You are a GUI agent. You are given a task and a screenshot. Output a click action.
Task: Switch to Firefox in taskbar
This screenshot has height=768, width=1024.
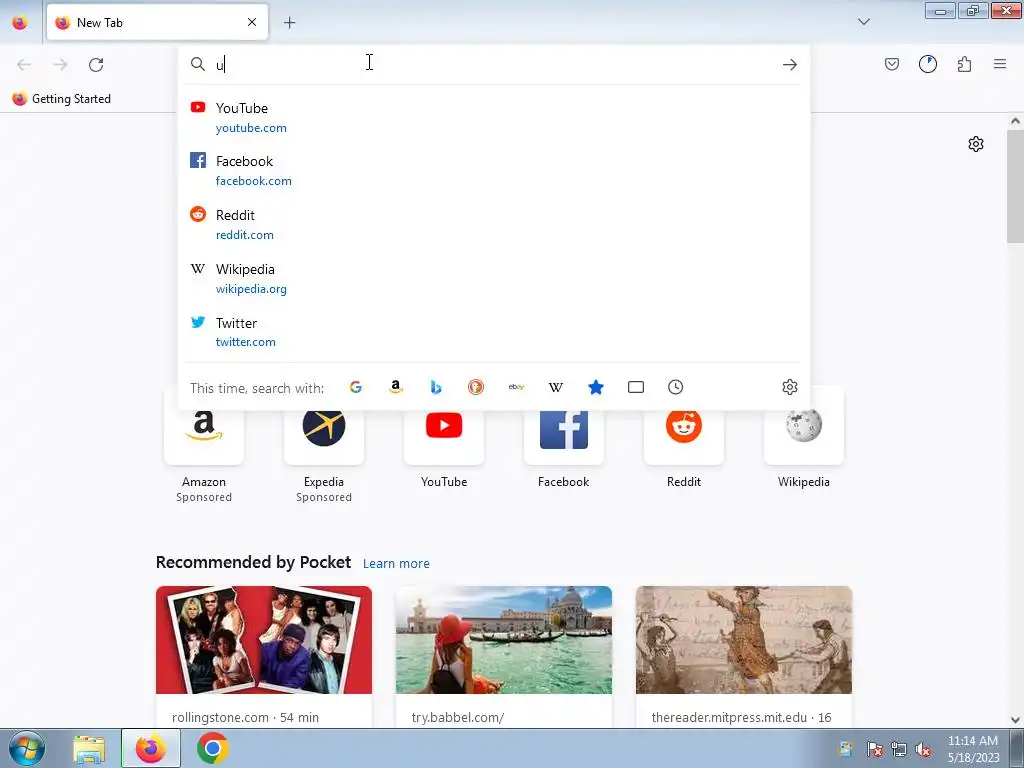click(151, 749)
